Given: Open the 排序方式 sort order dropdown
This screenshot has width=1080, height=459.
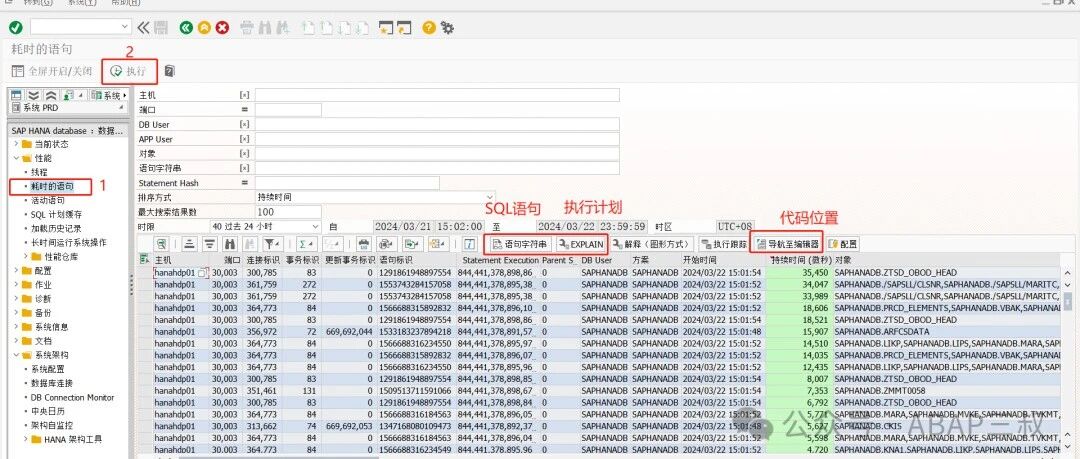Looking at the screenshot, I should 490,197.
